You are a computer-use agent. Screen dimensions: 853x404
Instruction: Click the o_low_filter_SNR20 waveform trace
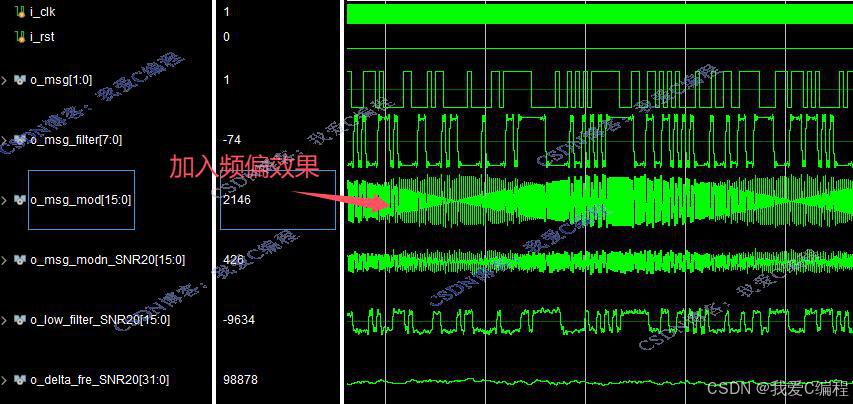click(x=599, y=321)
